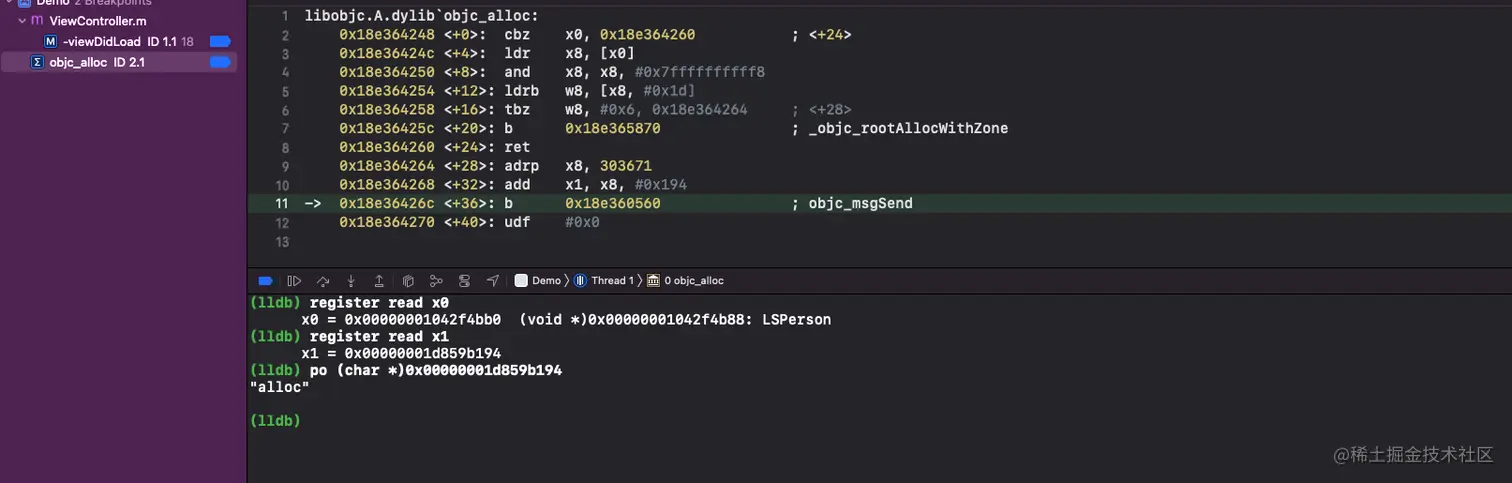Select Demo process in debug jump bar
This screenshot has height=483, width=1512.
[x=538, y=281]
